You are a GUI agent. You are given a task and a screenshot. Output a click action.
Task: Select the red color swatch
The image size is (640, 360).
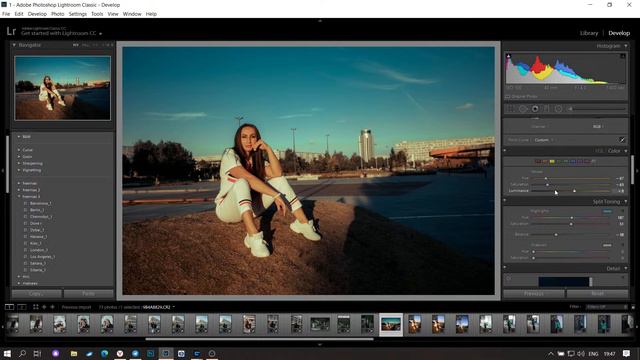pos(538,162)
